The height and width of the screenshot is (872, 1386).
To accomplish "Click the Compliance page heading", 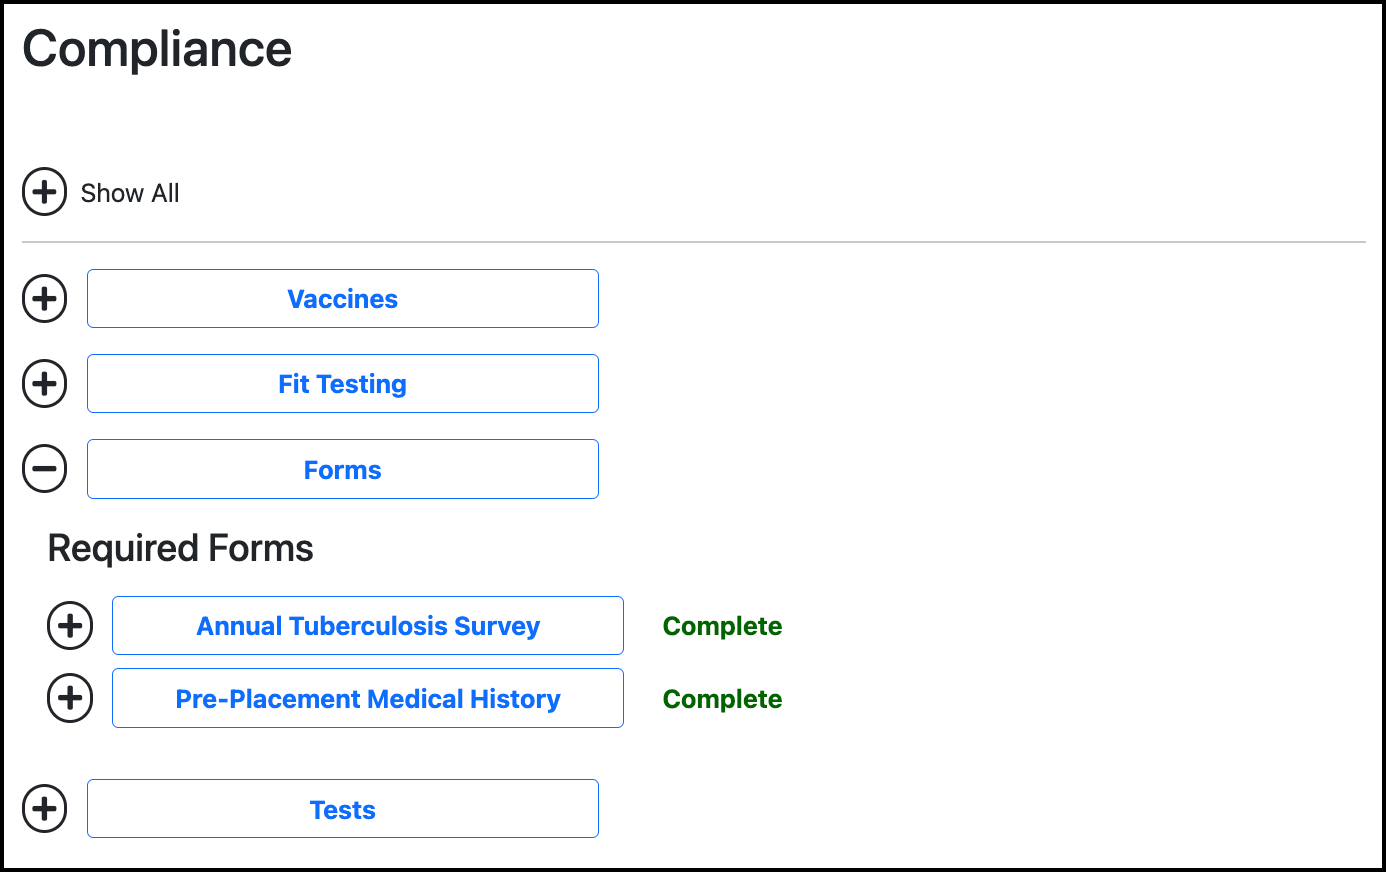I will coord(157,48).
